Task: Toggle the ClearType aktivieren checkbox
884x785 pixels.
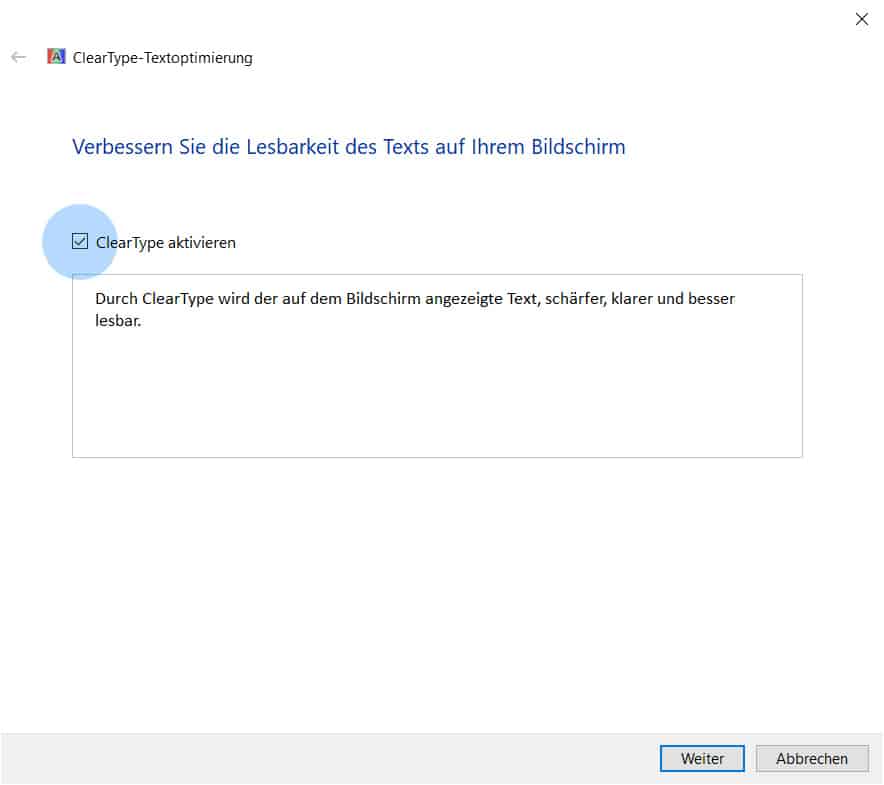Action: coord(80,242)
